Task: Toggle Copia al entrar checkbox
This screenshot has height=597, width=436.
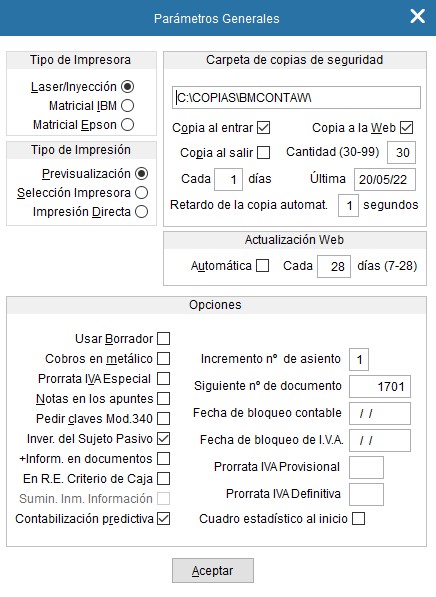Action: point(264,128)
